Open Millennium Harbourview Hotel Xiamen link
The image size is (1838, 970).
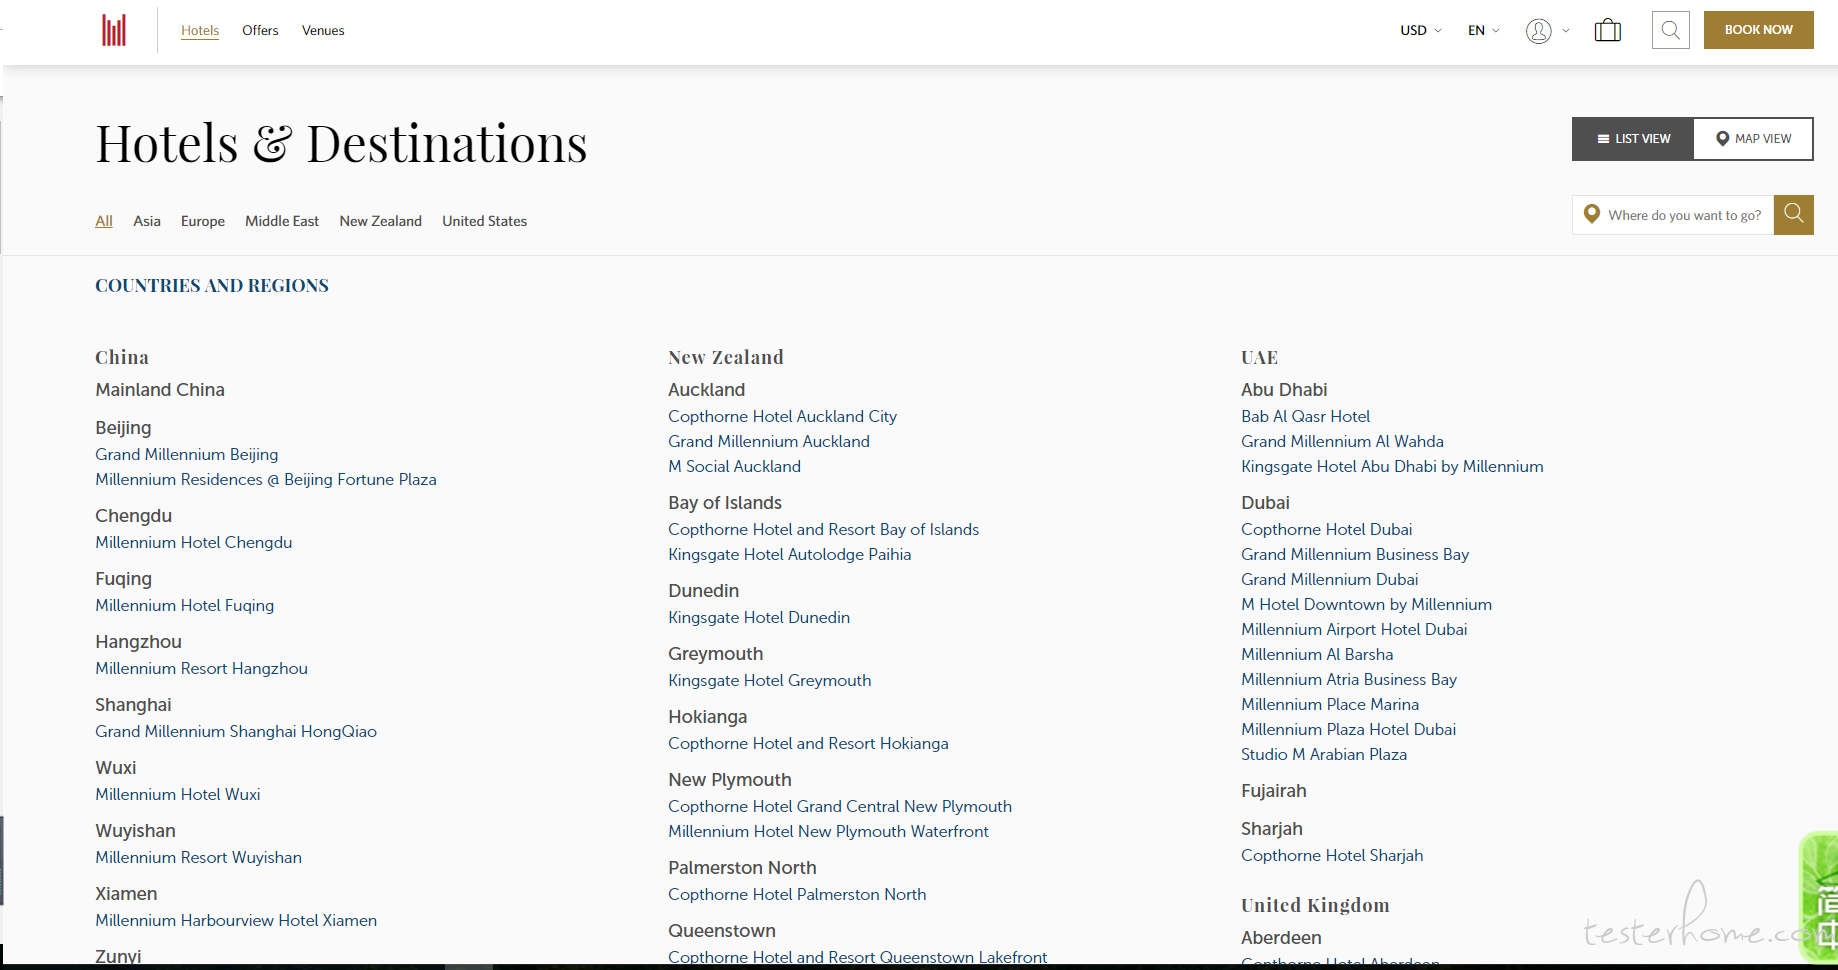[236, 920]
